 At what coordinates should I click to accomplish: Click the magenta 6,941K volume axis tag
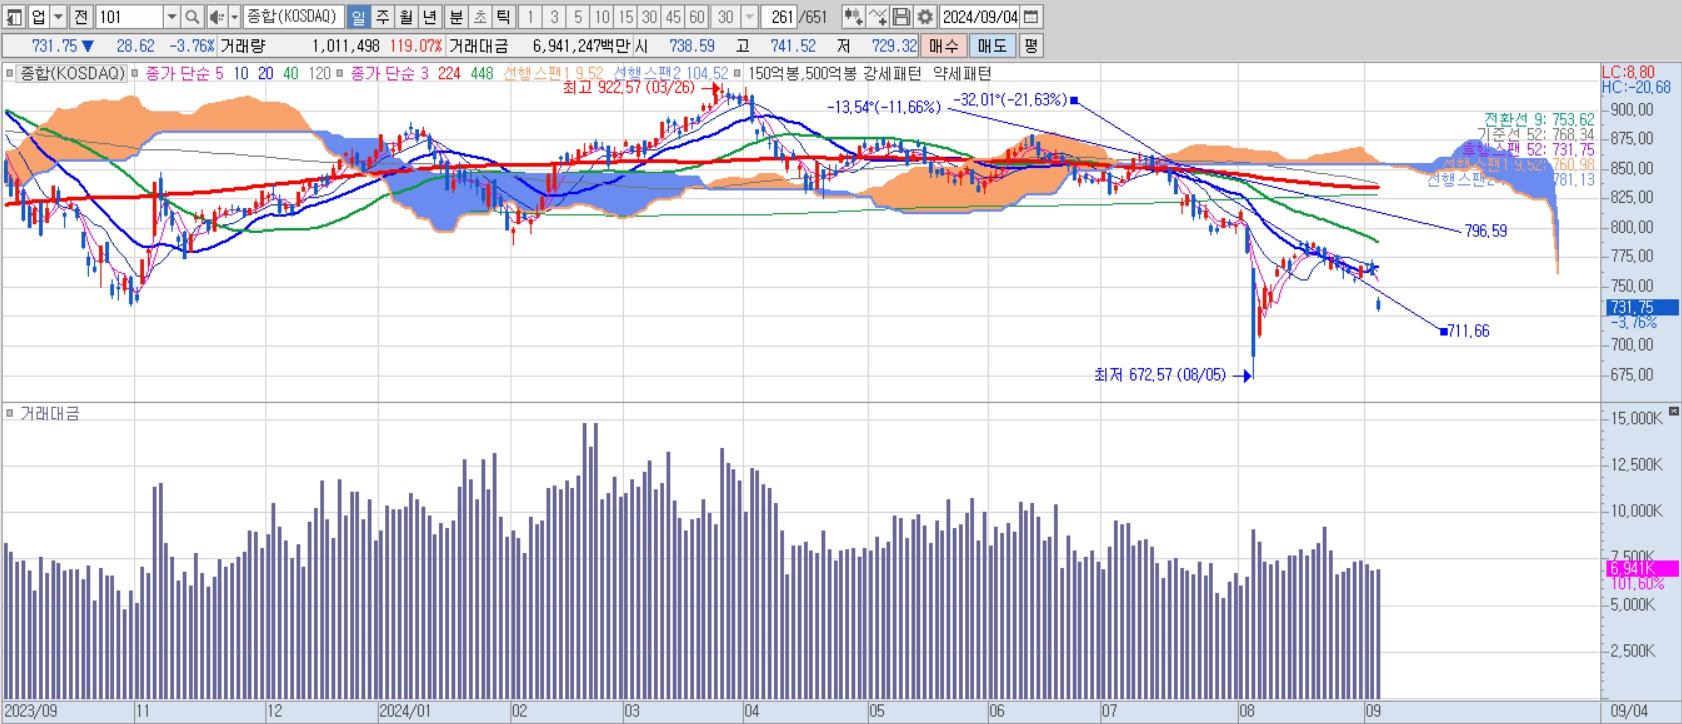click(1642, 568)
